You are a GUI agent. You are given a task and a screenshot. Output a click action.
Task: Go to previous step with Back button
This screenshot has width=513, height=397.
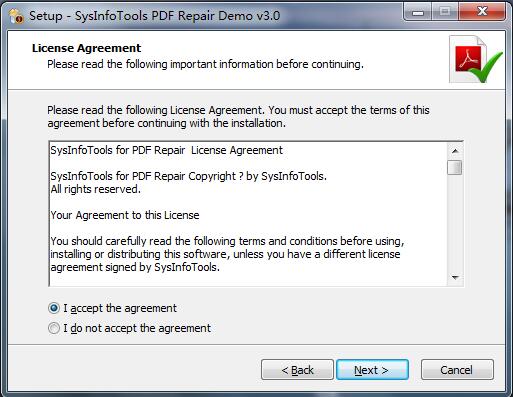[x=297, y=370]
